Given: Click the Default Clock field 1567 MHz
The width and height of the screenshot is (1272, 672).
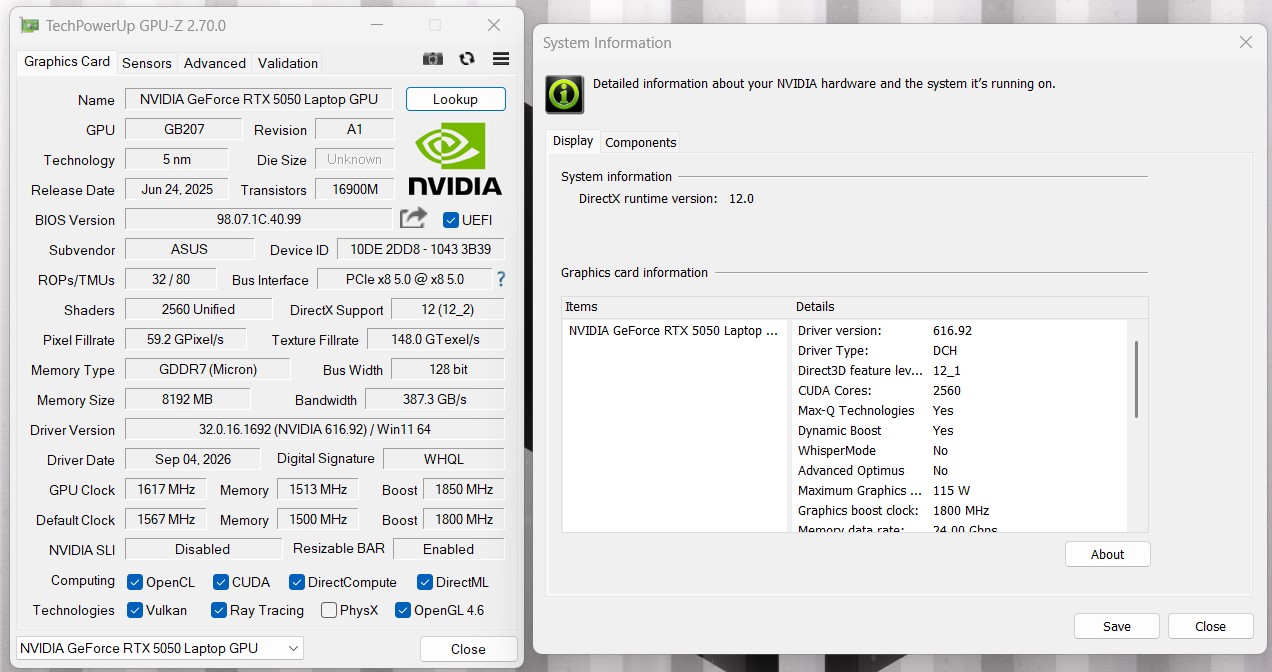Looking at the screenshot, I should (166, 519).
